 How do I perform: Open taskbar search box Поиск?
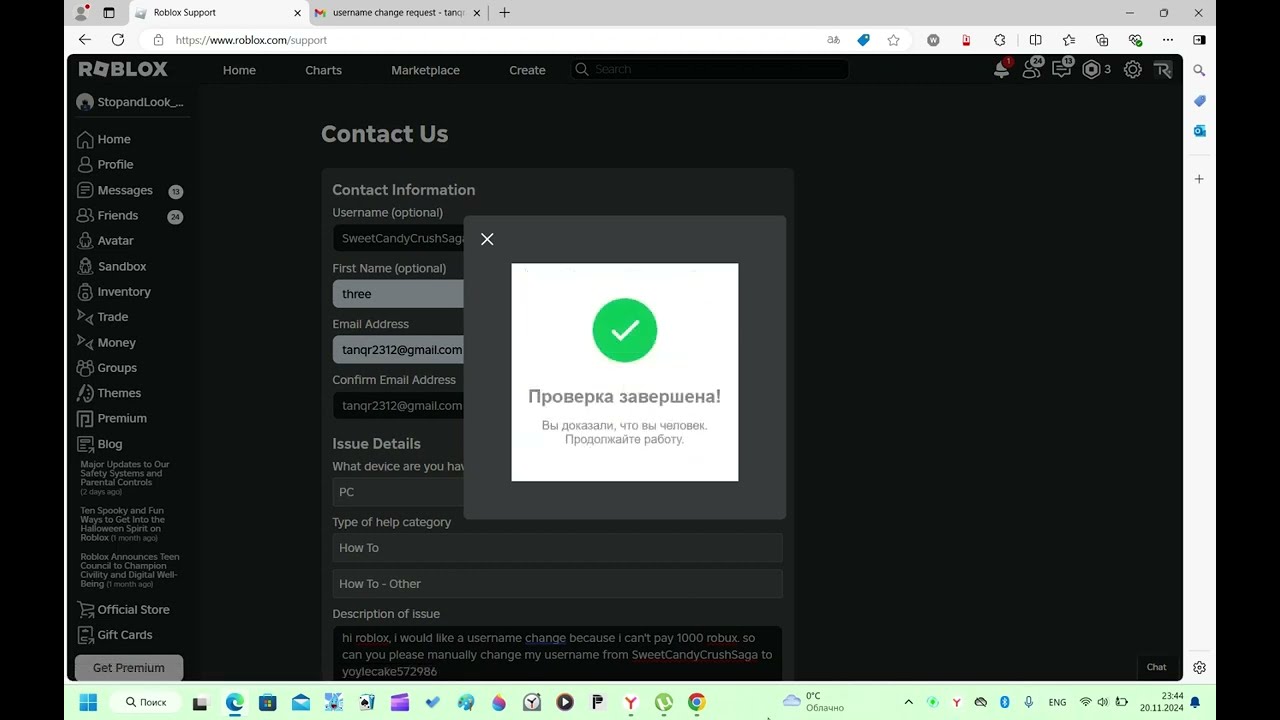click(x=145, y=702)
